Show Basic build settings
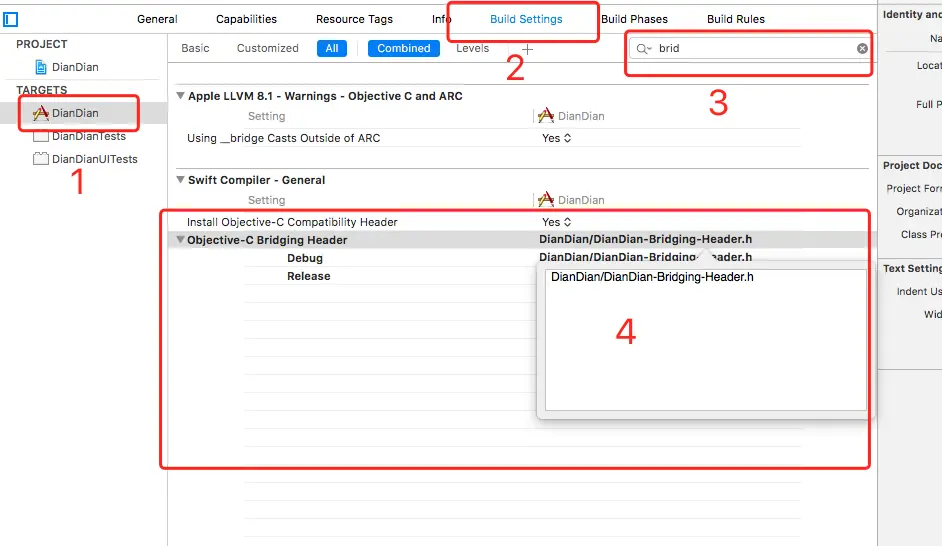Viewport: 942px width, 546px height. point(195,48)
